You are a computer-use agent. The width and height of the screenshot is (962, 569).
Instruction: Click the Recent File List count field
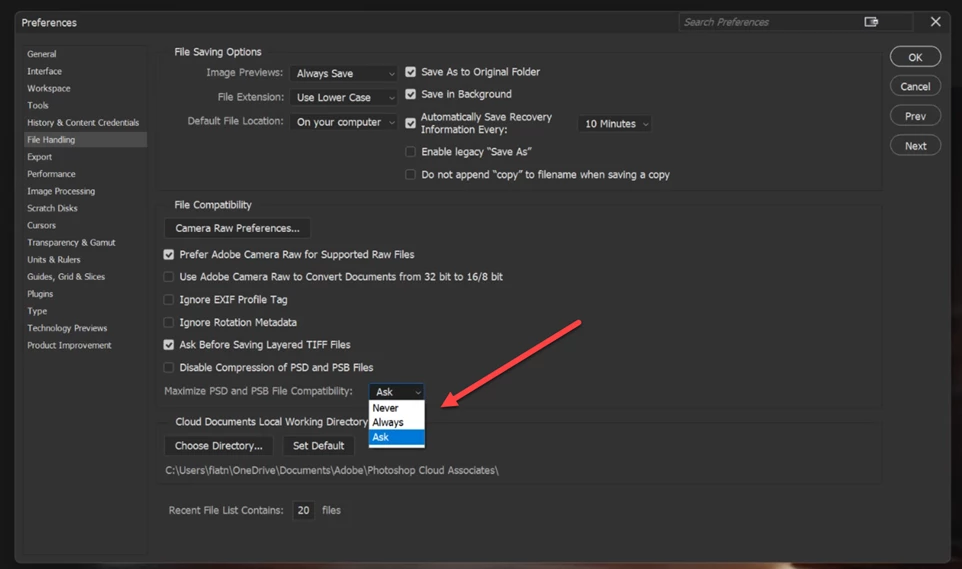303,510
